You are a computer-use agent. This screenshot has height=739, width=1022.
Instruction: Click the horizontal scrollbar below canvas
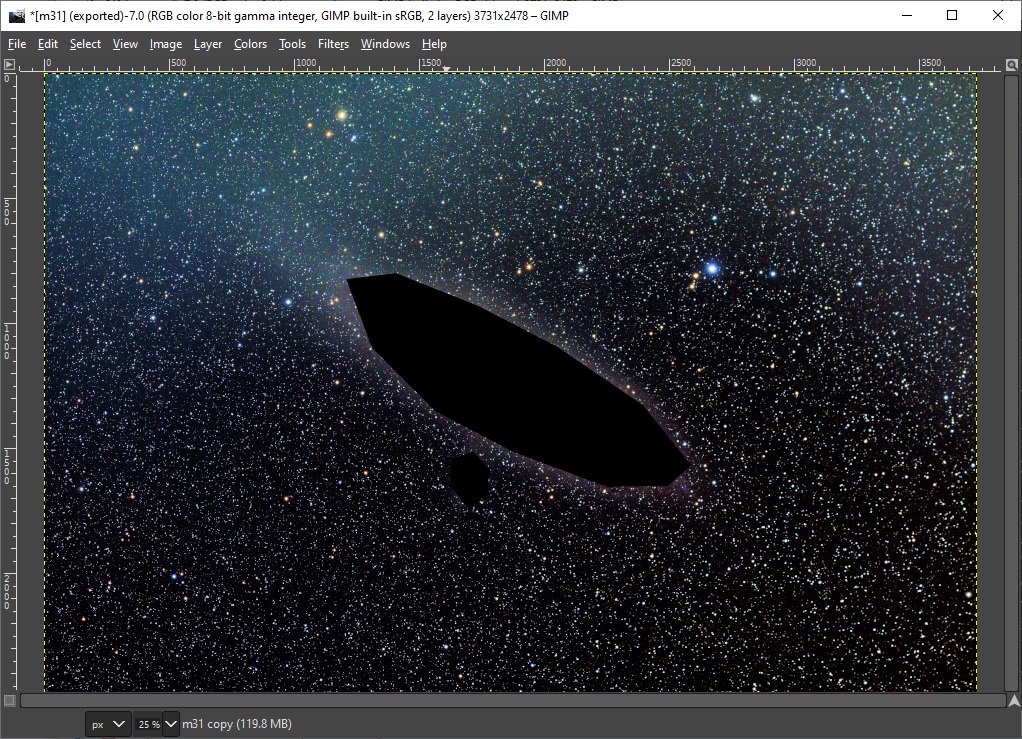click(x=512, y=700)
